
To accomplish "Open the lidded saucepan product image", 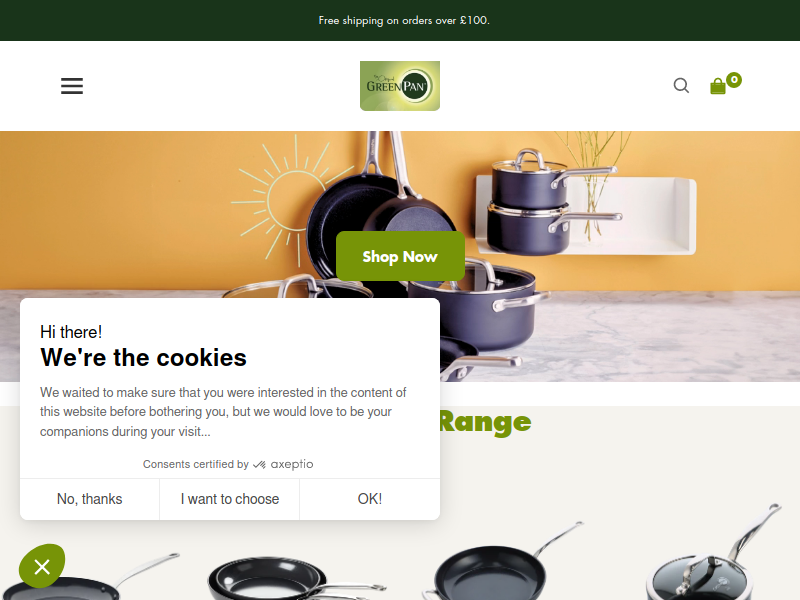I will 712,556.
